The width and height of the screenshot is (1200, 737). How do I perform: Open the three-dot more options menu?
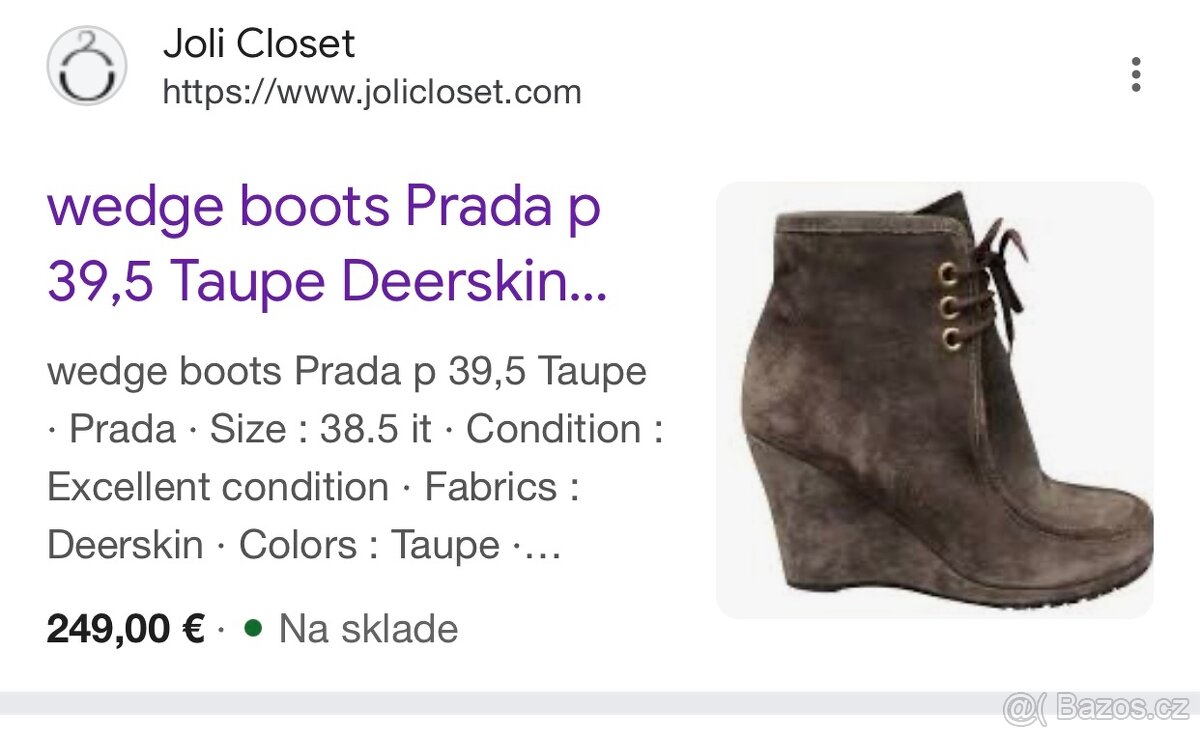1135,75
